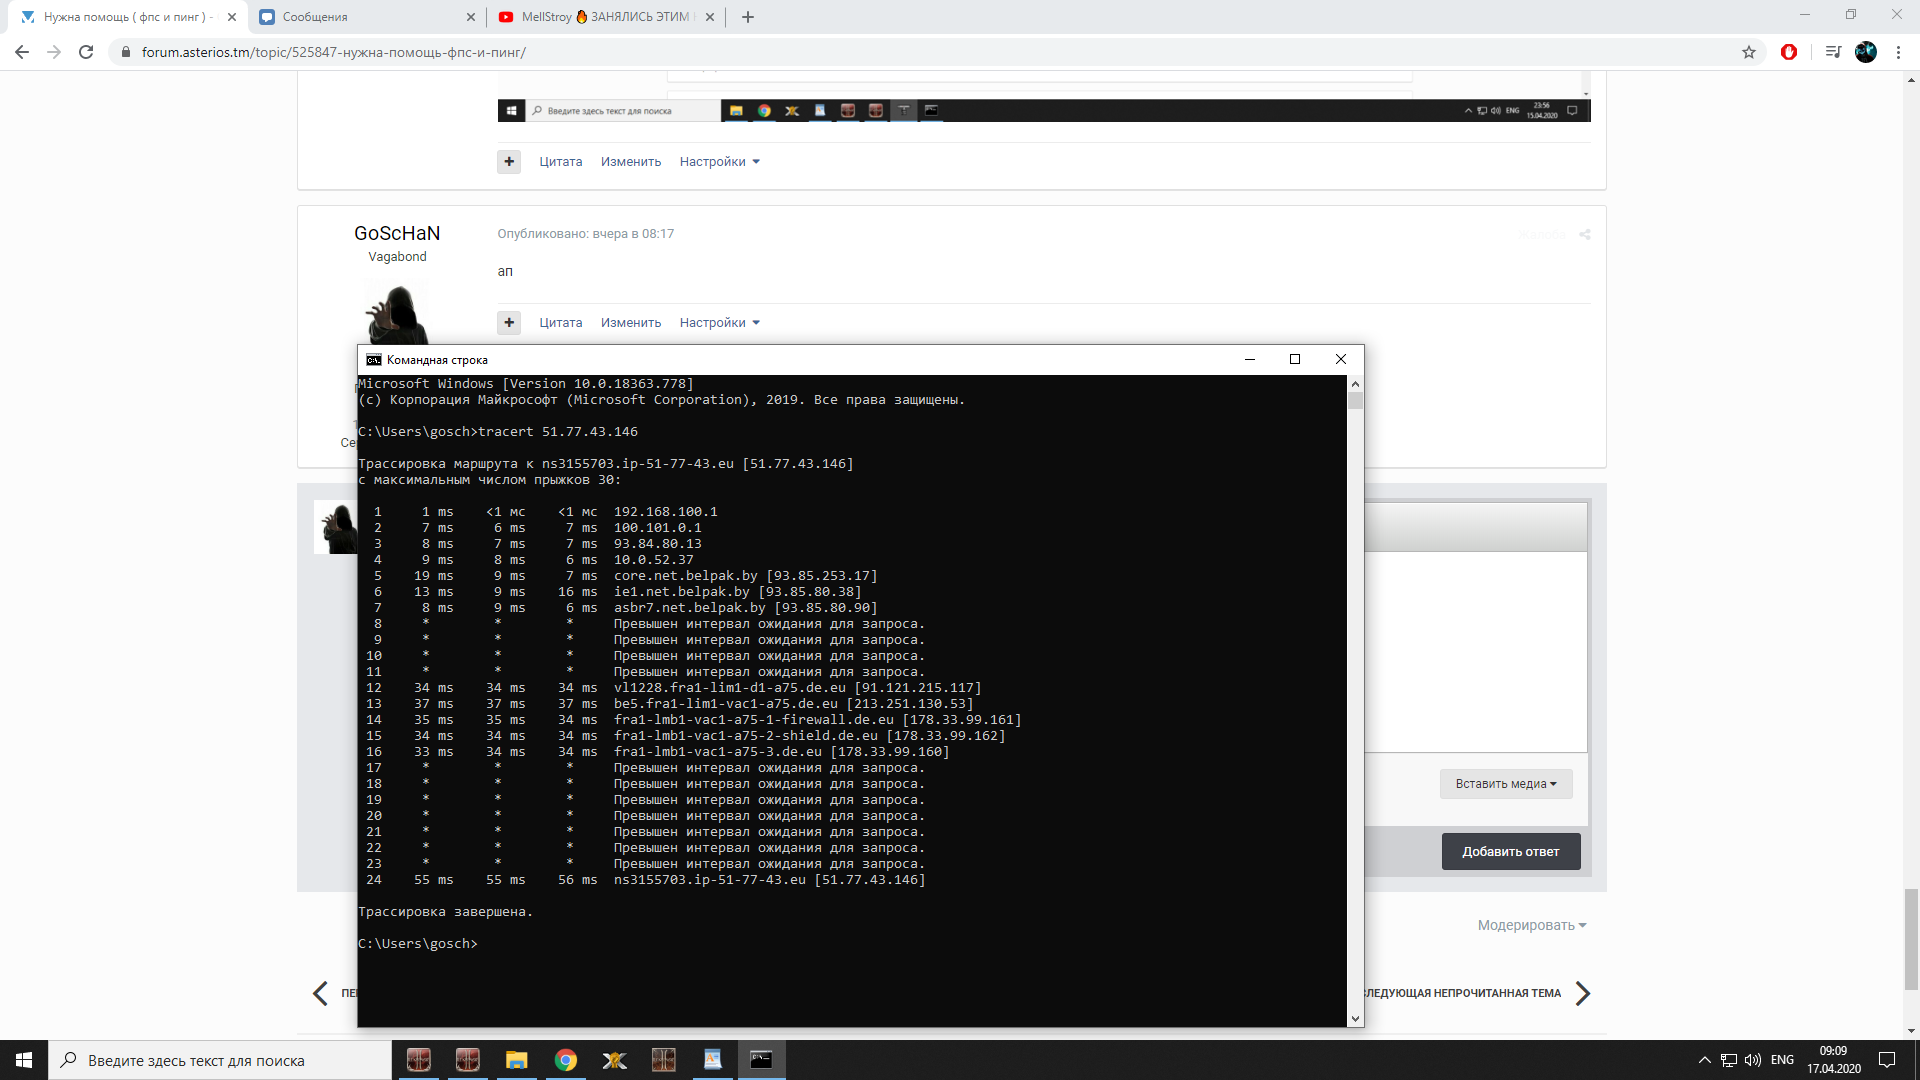Image resolution: width=1920 pixels, height=1080 pixels.
Task: Open the sixth taskbar app icon
Action: click(663, 1060)
